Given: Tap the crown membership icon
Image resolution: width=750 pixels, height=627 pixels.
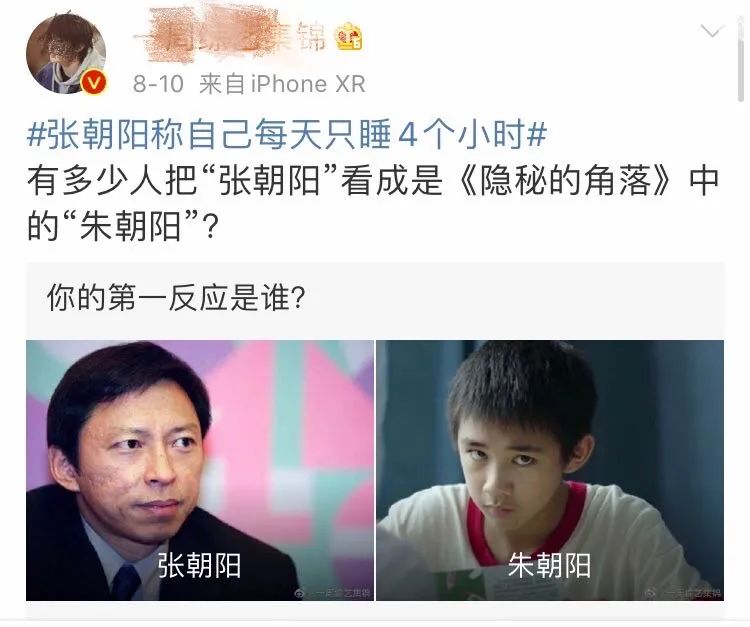Looking at the screenshot, I should click(348, 37).
